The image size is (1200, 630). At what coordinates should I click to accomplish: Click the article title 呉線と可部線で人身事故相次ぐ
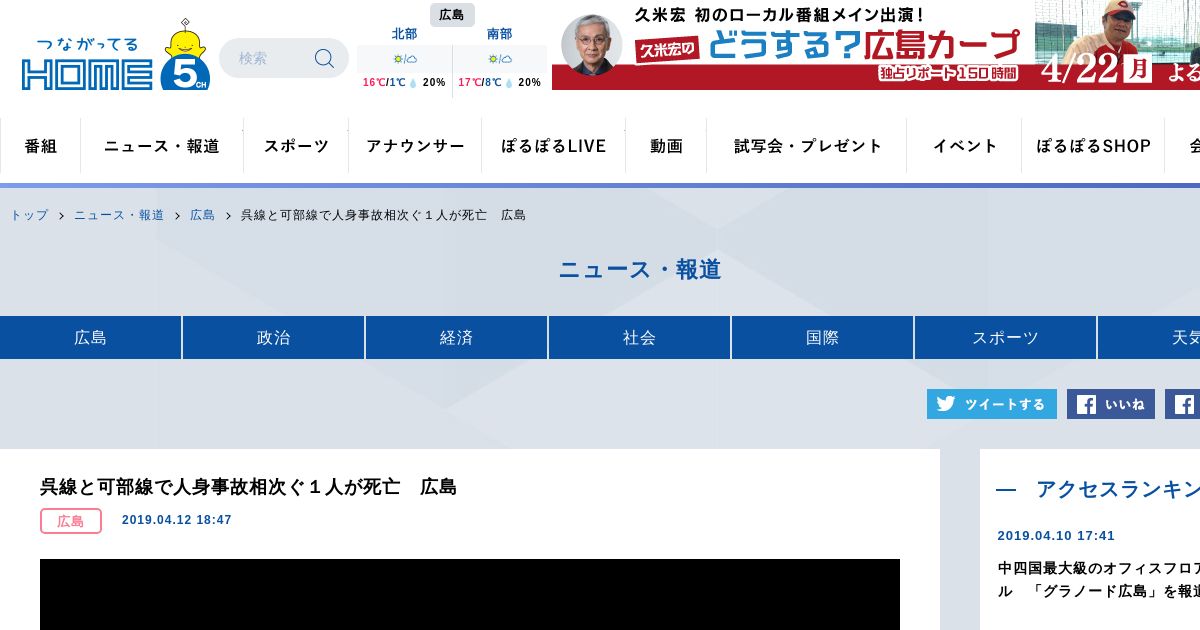248,487
